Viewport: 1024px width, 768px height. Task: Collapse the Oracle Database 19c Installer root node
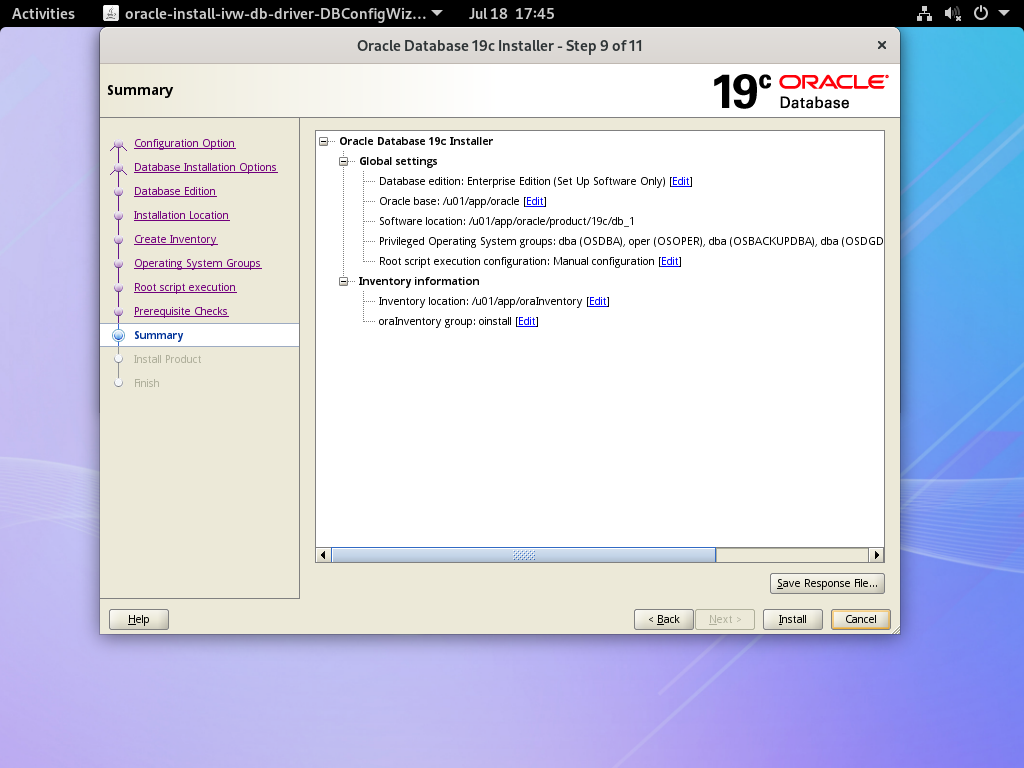[323, 141]
